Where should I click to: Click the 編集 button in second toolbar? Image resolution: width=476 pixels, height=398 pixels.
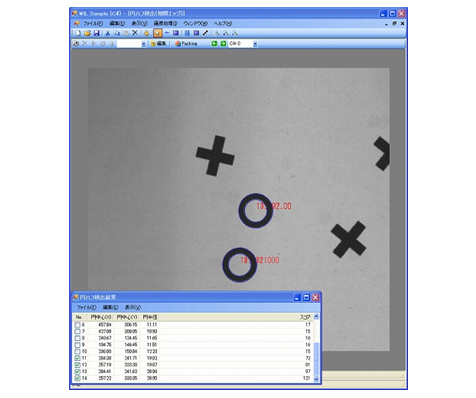click(x=159, y=44)
